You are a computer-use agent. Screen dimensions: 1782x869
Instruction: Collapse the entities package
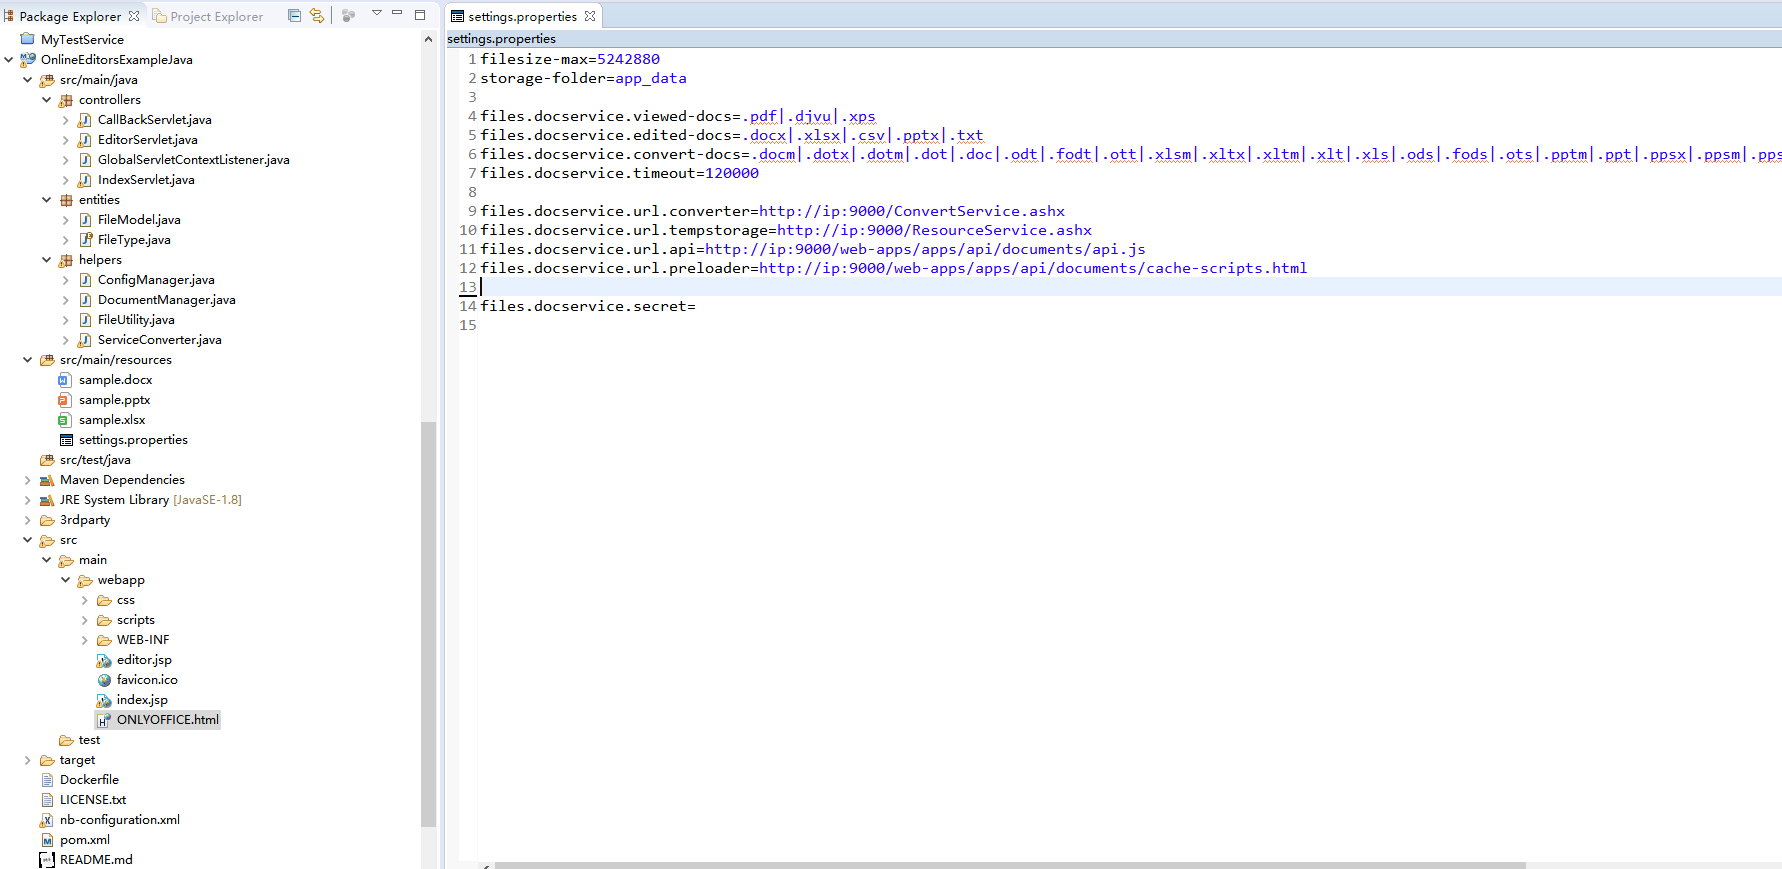[x=47, y=200]
